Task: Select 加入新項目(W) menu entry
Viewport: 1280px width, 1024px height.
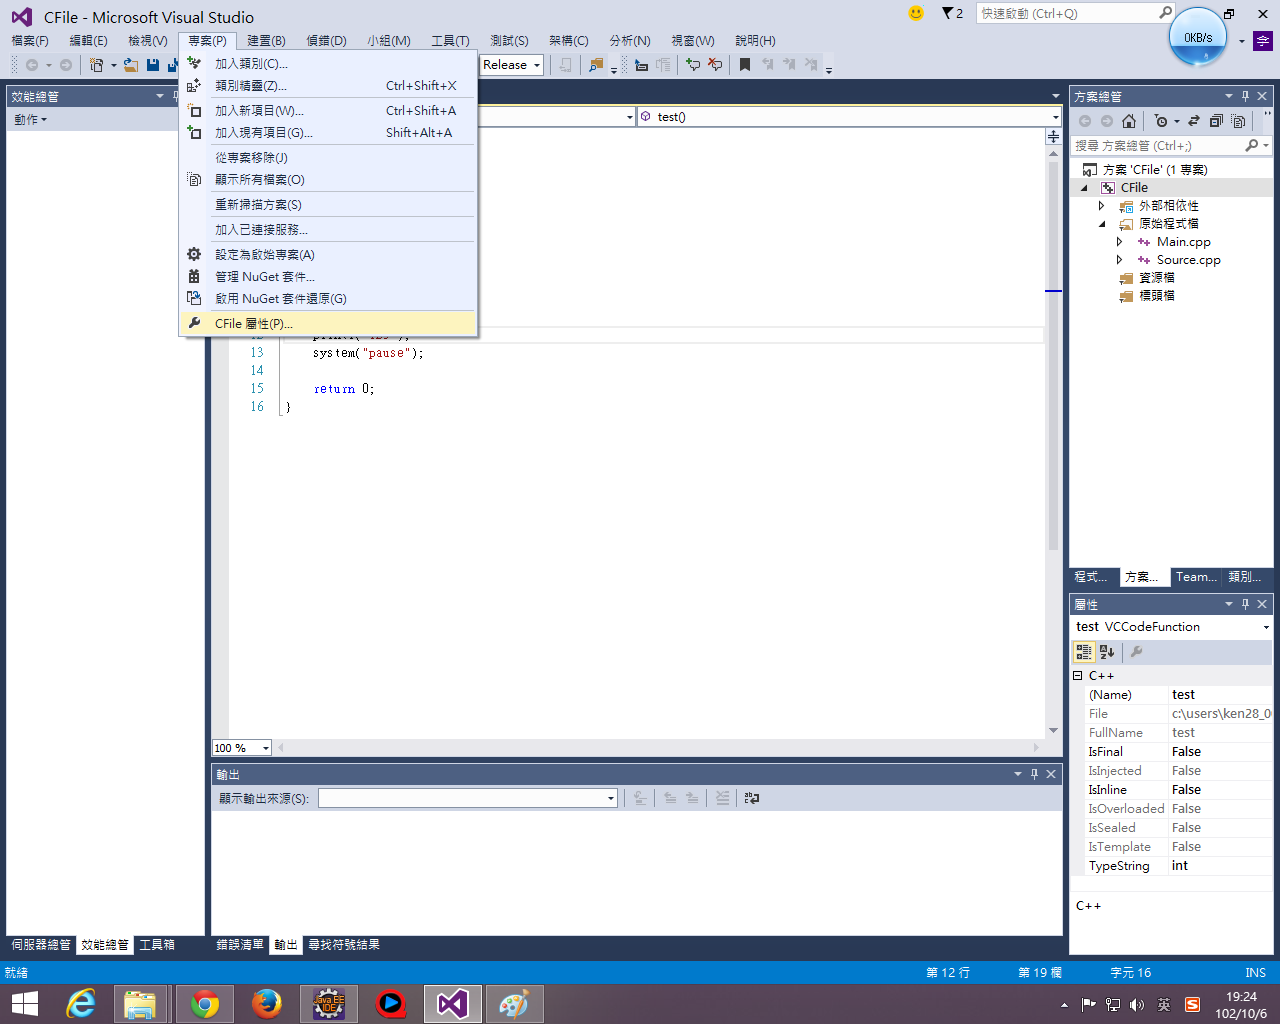Action: [328, 110]
